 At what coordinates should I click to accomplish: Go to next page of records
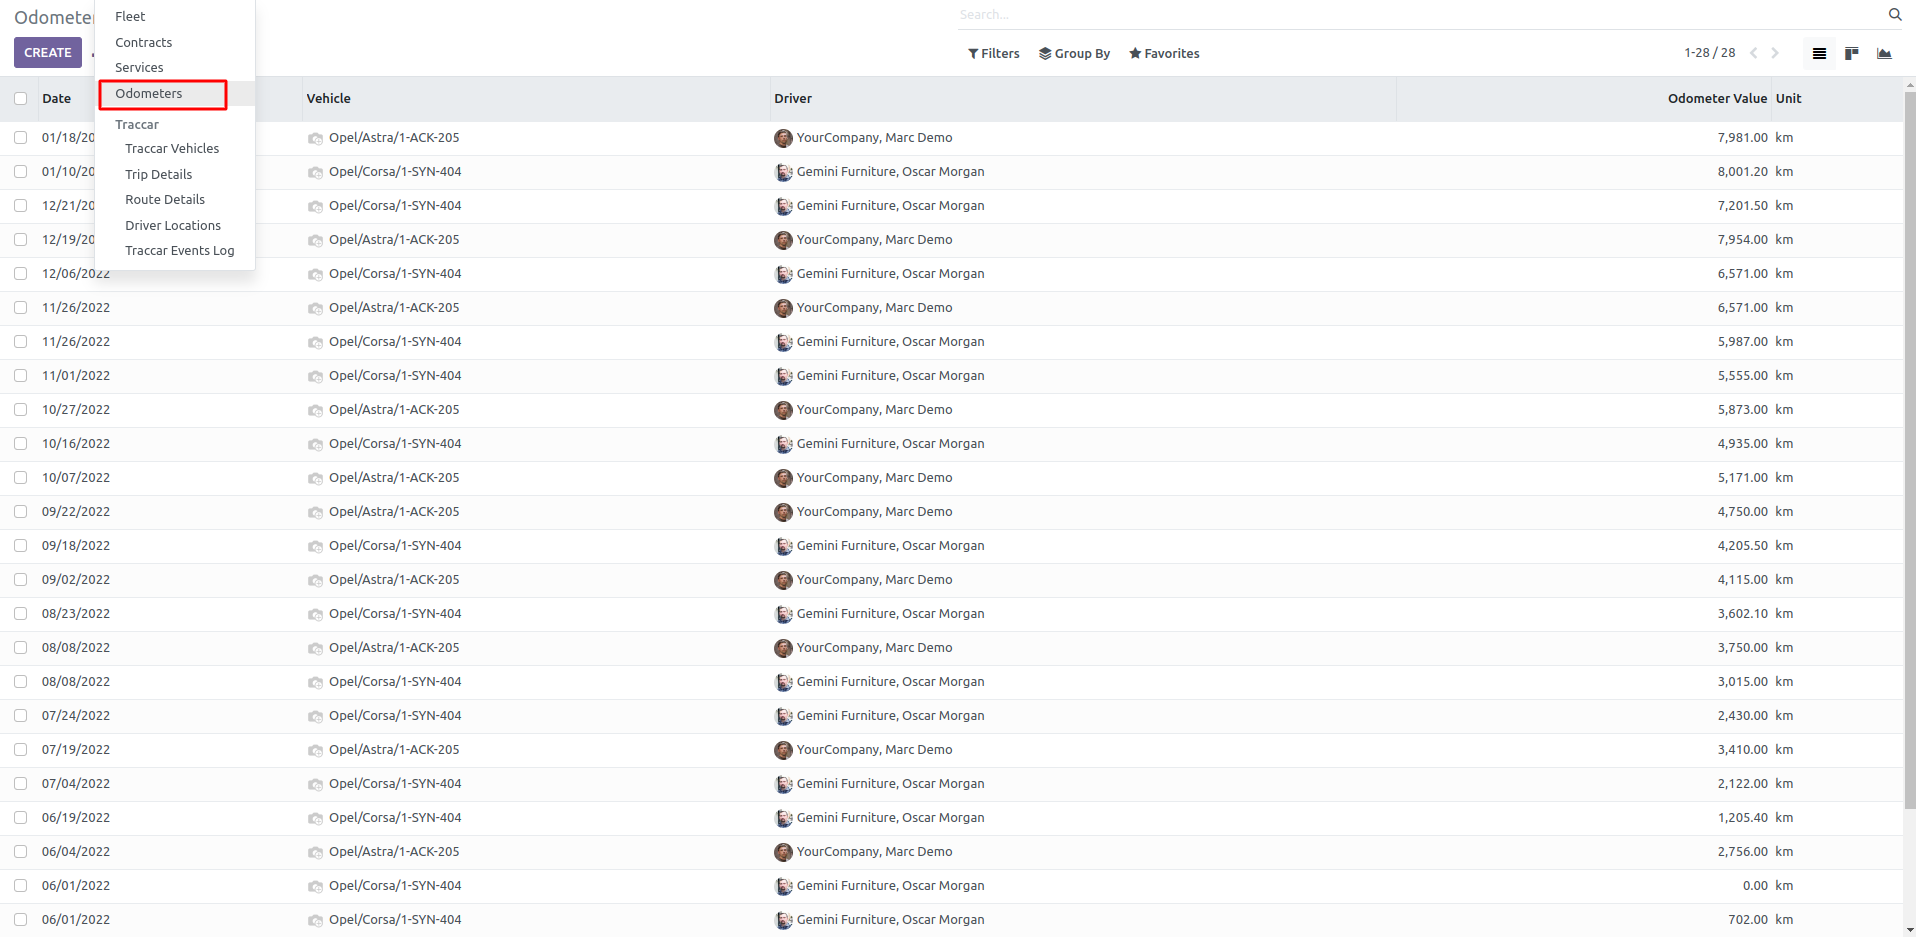pos(1775,53)
